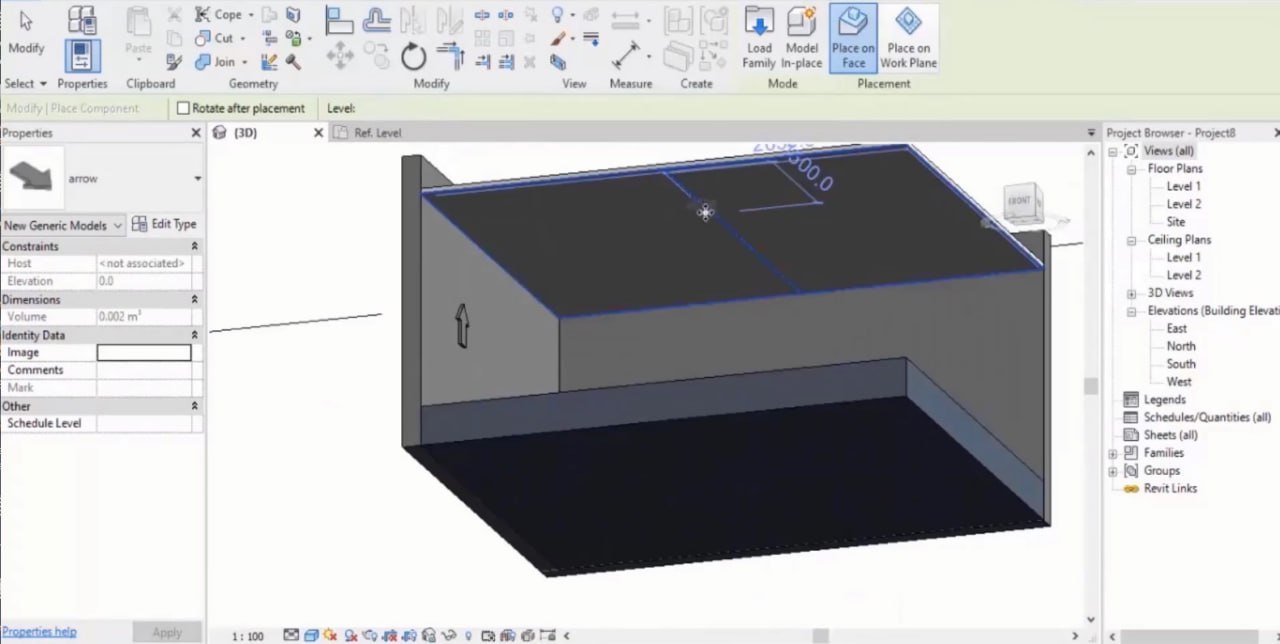Activate Place on Work Plane placement
This screenshot has width=1280, height=644.
(908, 38)
